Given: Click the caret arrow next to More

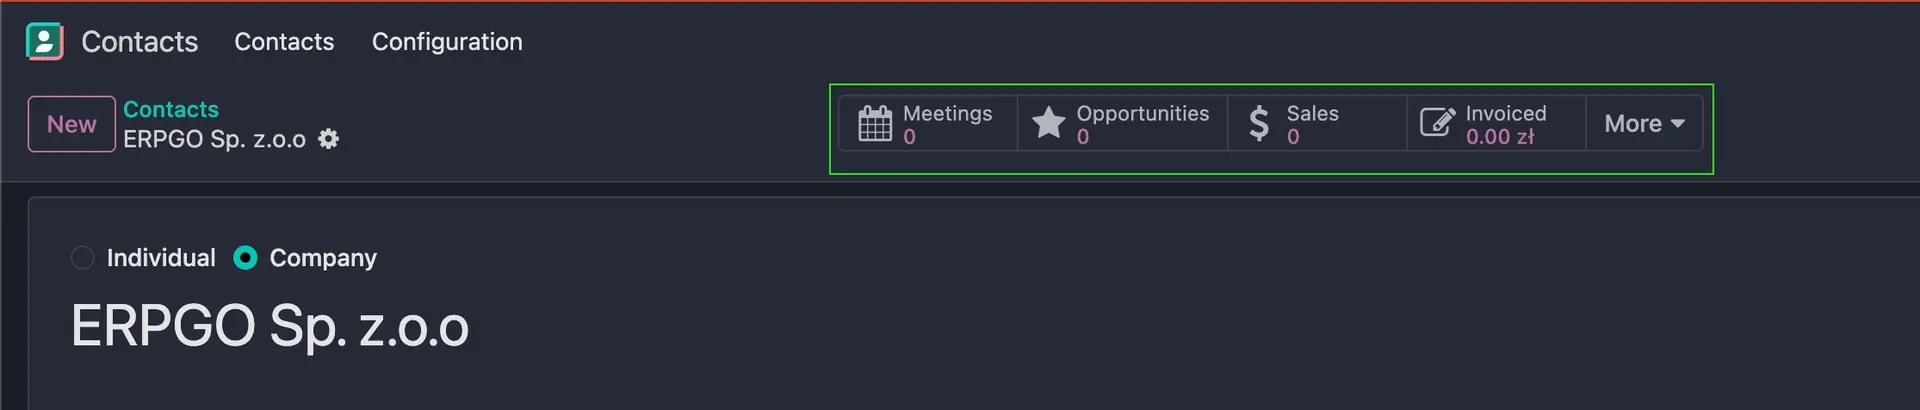Looking at the screenshot, I should (1678, 123).
